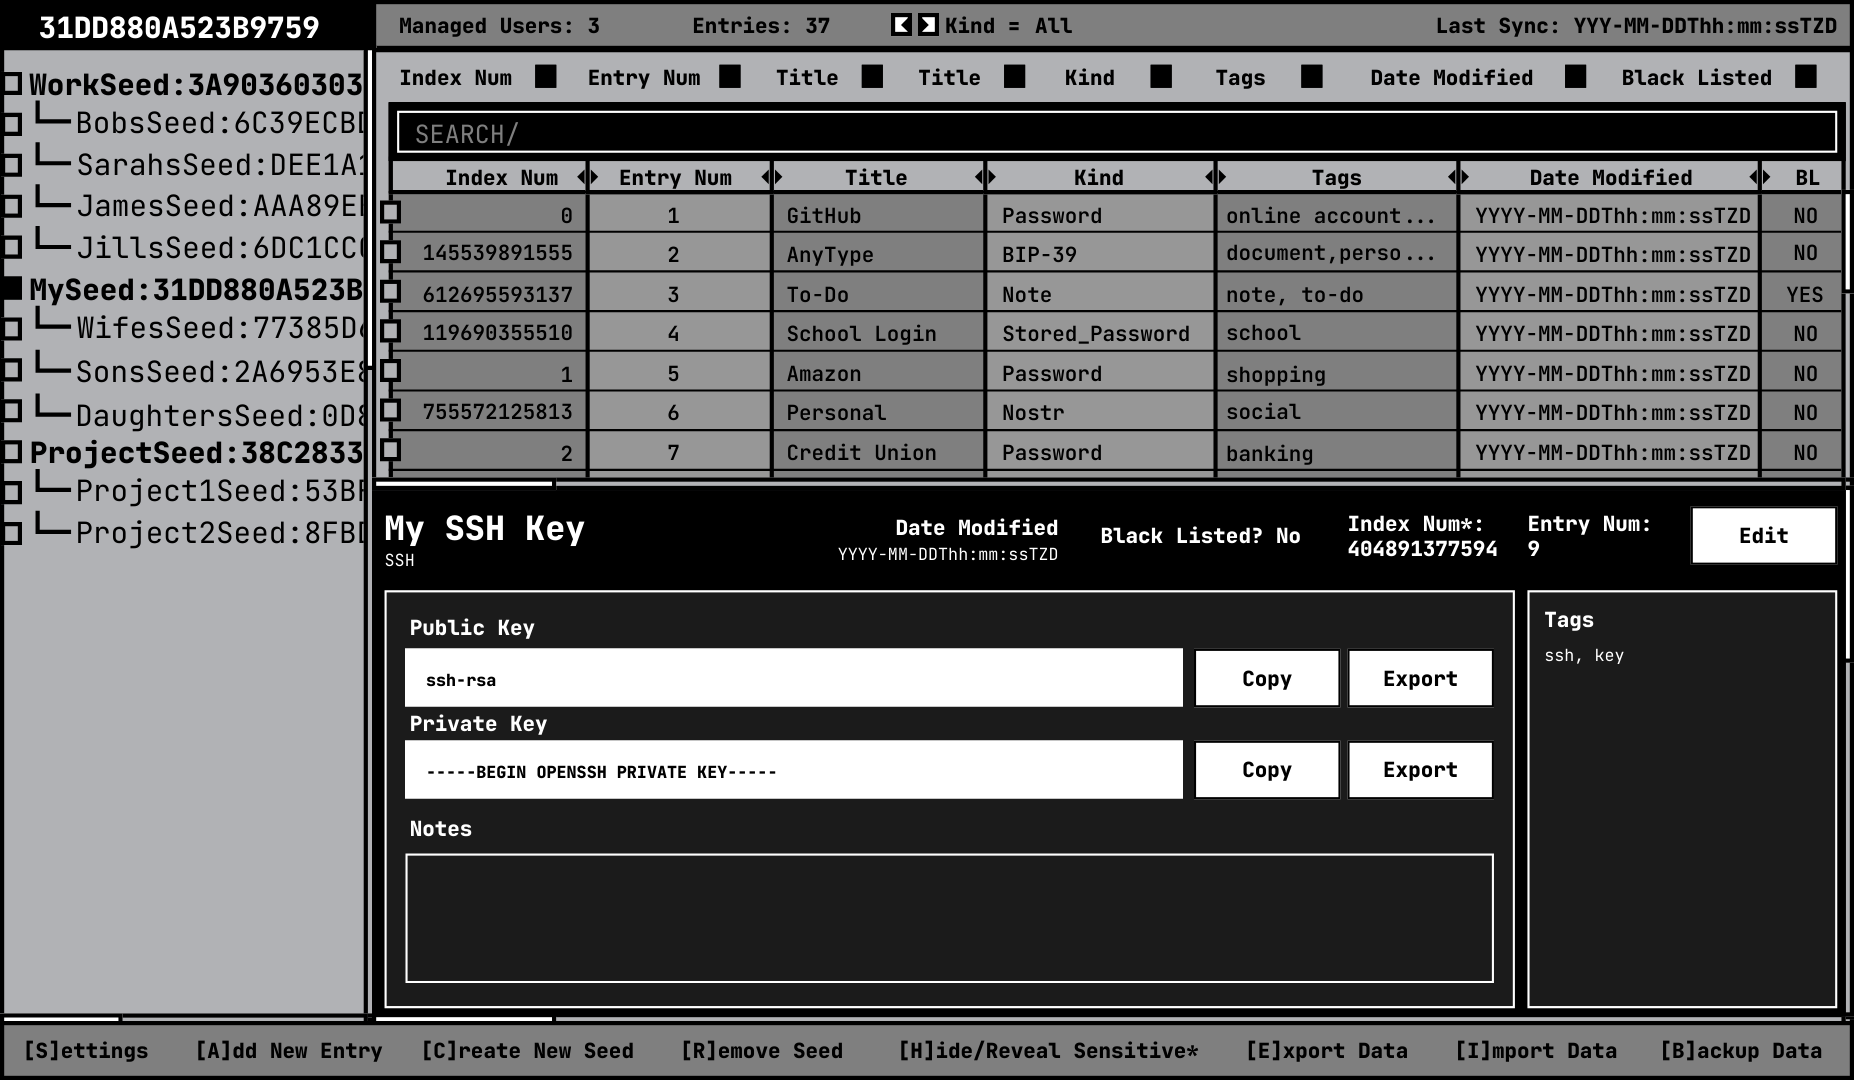
Task: Select the GitHub entry row checkbox
Action: click(x=391, y=212)
